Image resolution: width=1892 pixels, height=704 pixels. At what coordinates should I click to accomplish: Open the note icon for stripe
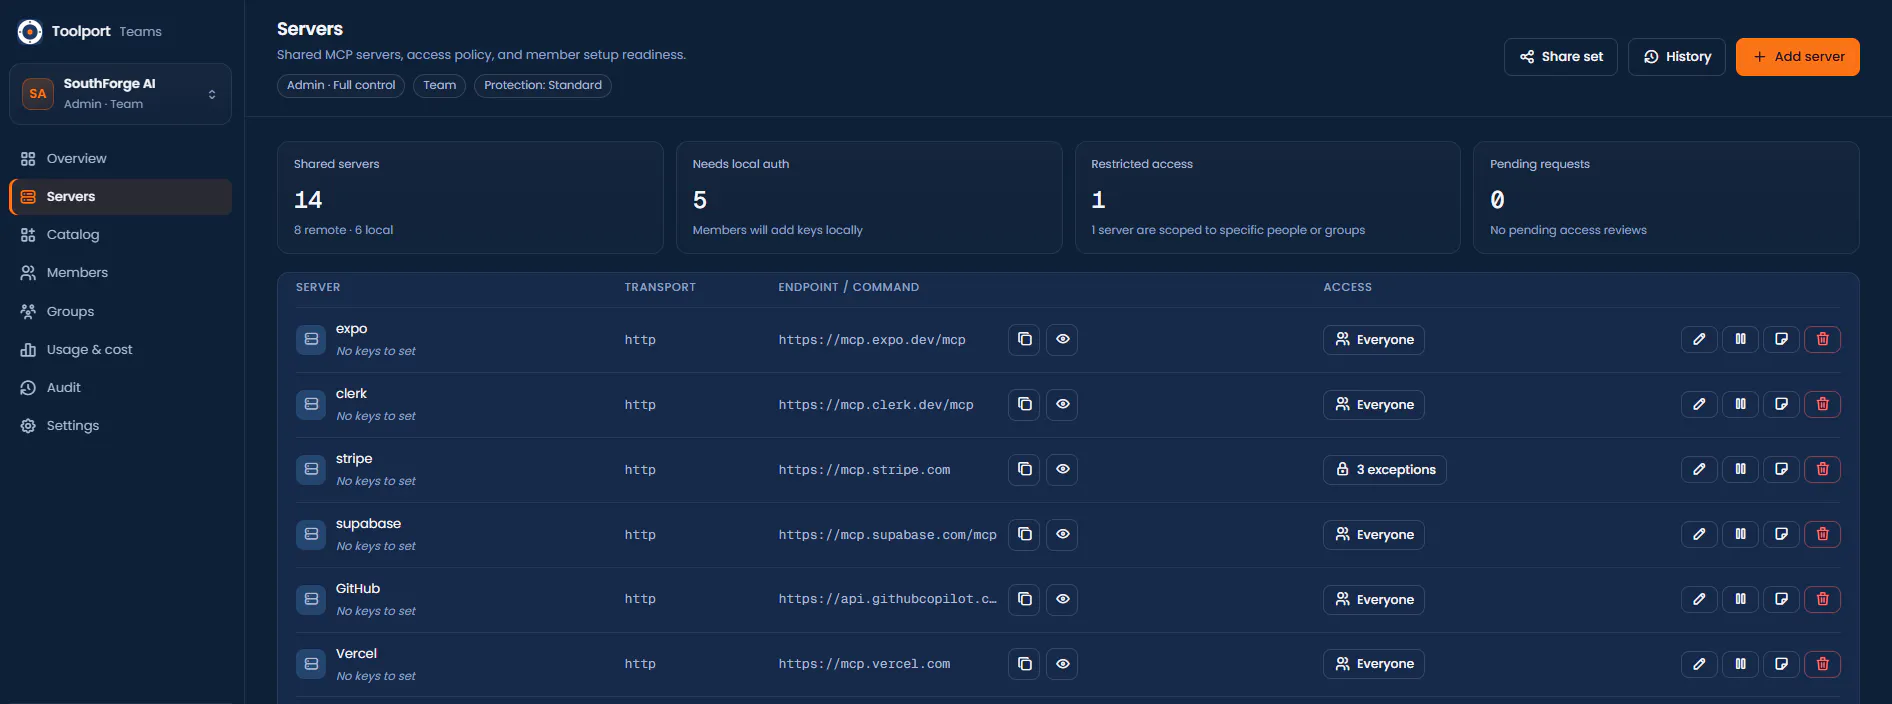1781,469
